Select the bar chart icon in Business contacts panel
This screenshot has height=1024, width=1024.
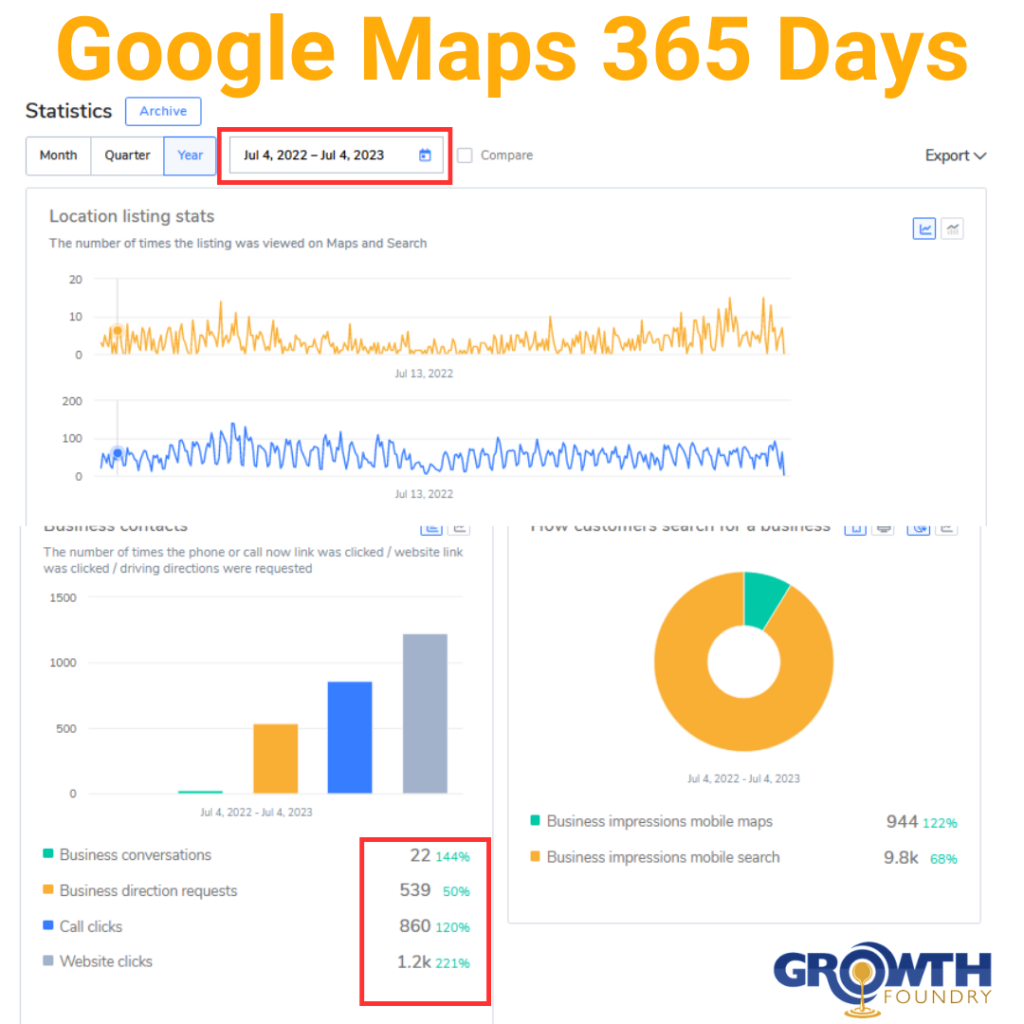click(x=431, y=529)
